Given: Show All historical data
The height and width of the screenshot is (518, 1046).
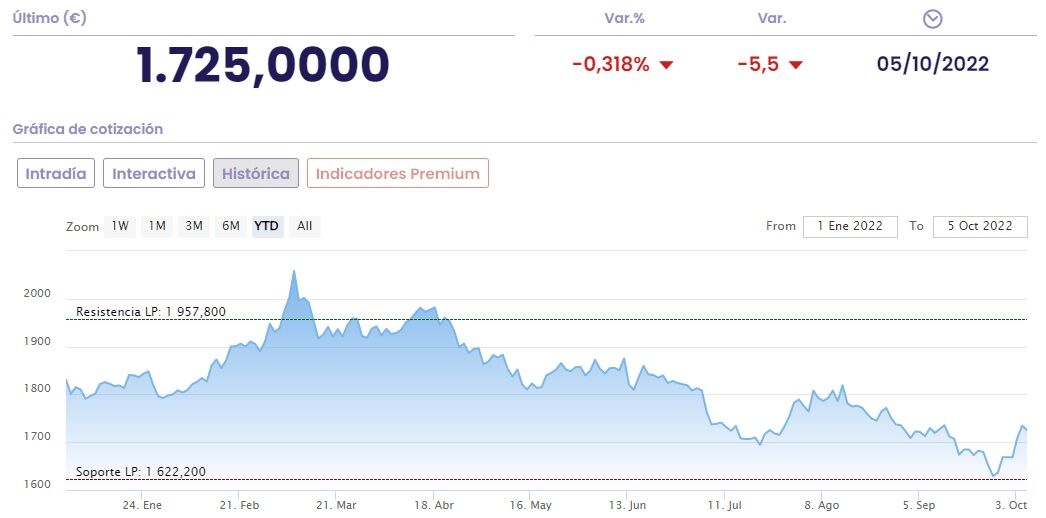Looking at the screenshot, I should pyautogui.click(x=305, y=226).
